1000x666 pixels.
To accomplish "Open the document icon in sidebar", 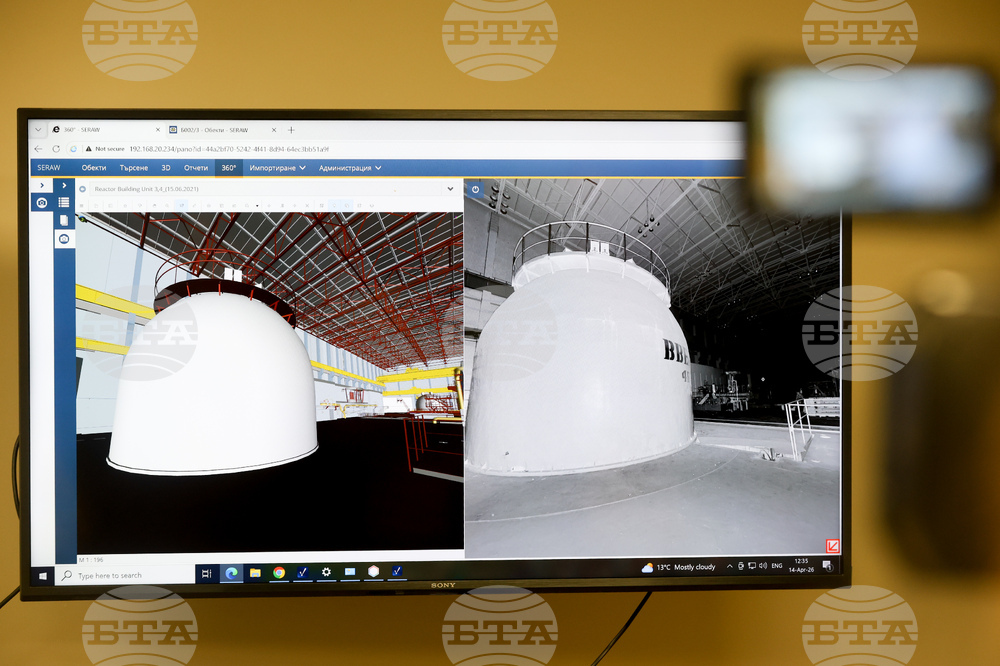I will point(64,220).
